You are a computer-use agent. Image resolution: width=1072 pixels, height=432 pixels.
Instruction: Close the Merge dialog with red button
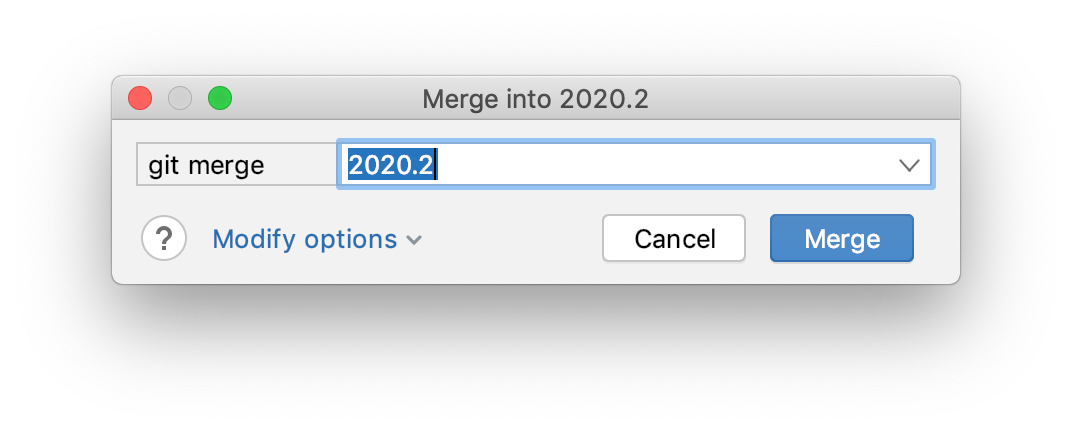140,98
